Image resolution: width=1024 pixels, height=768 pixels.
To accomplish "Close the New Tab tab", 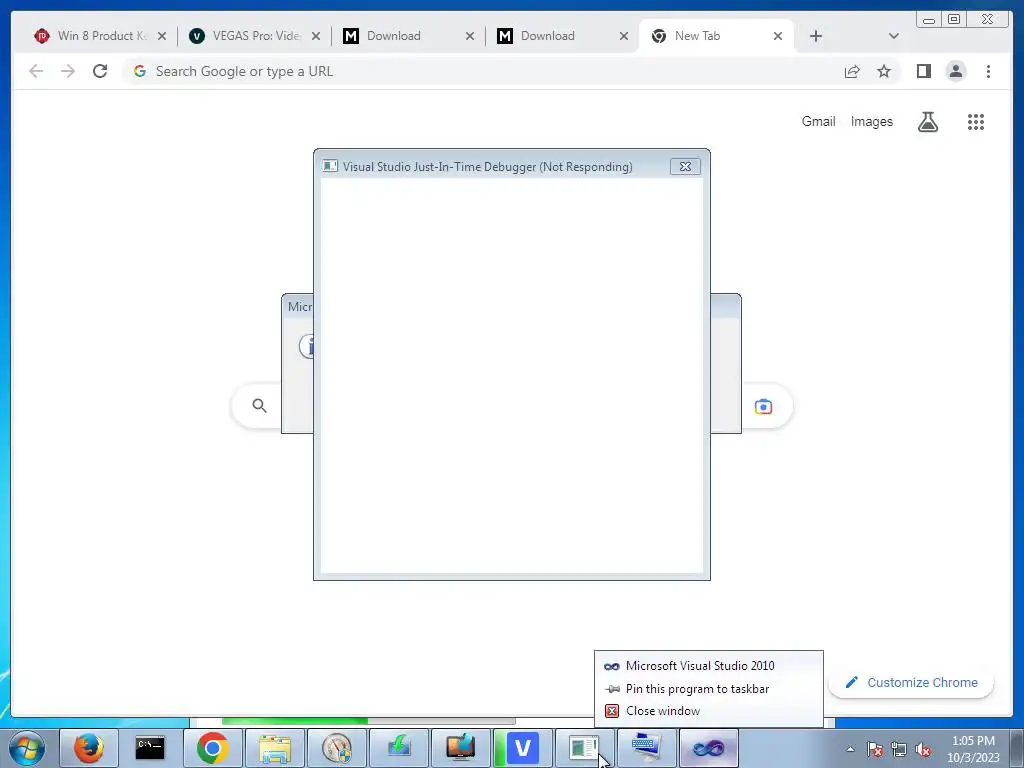I will (x=778, y=36).
